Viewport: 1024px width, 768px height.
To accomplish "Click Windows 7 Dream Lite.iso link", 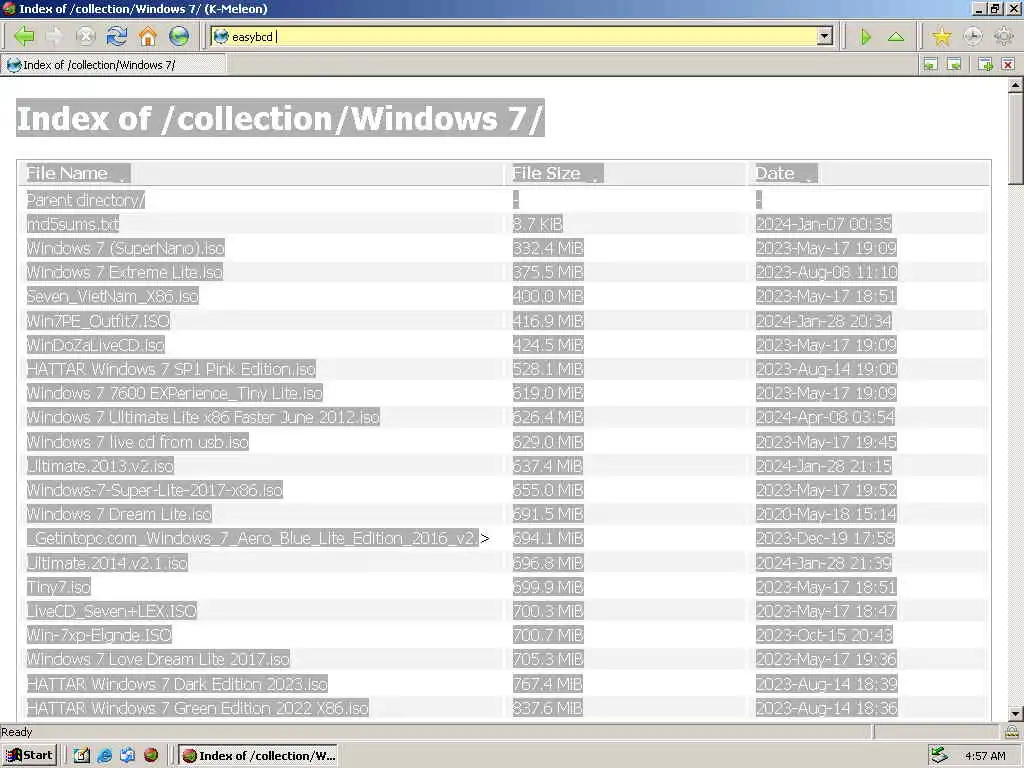I will click(120, 515).
